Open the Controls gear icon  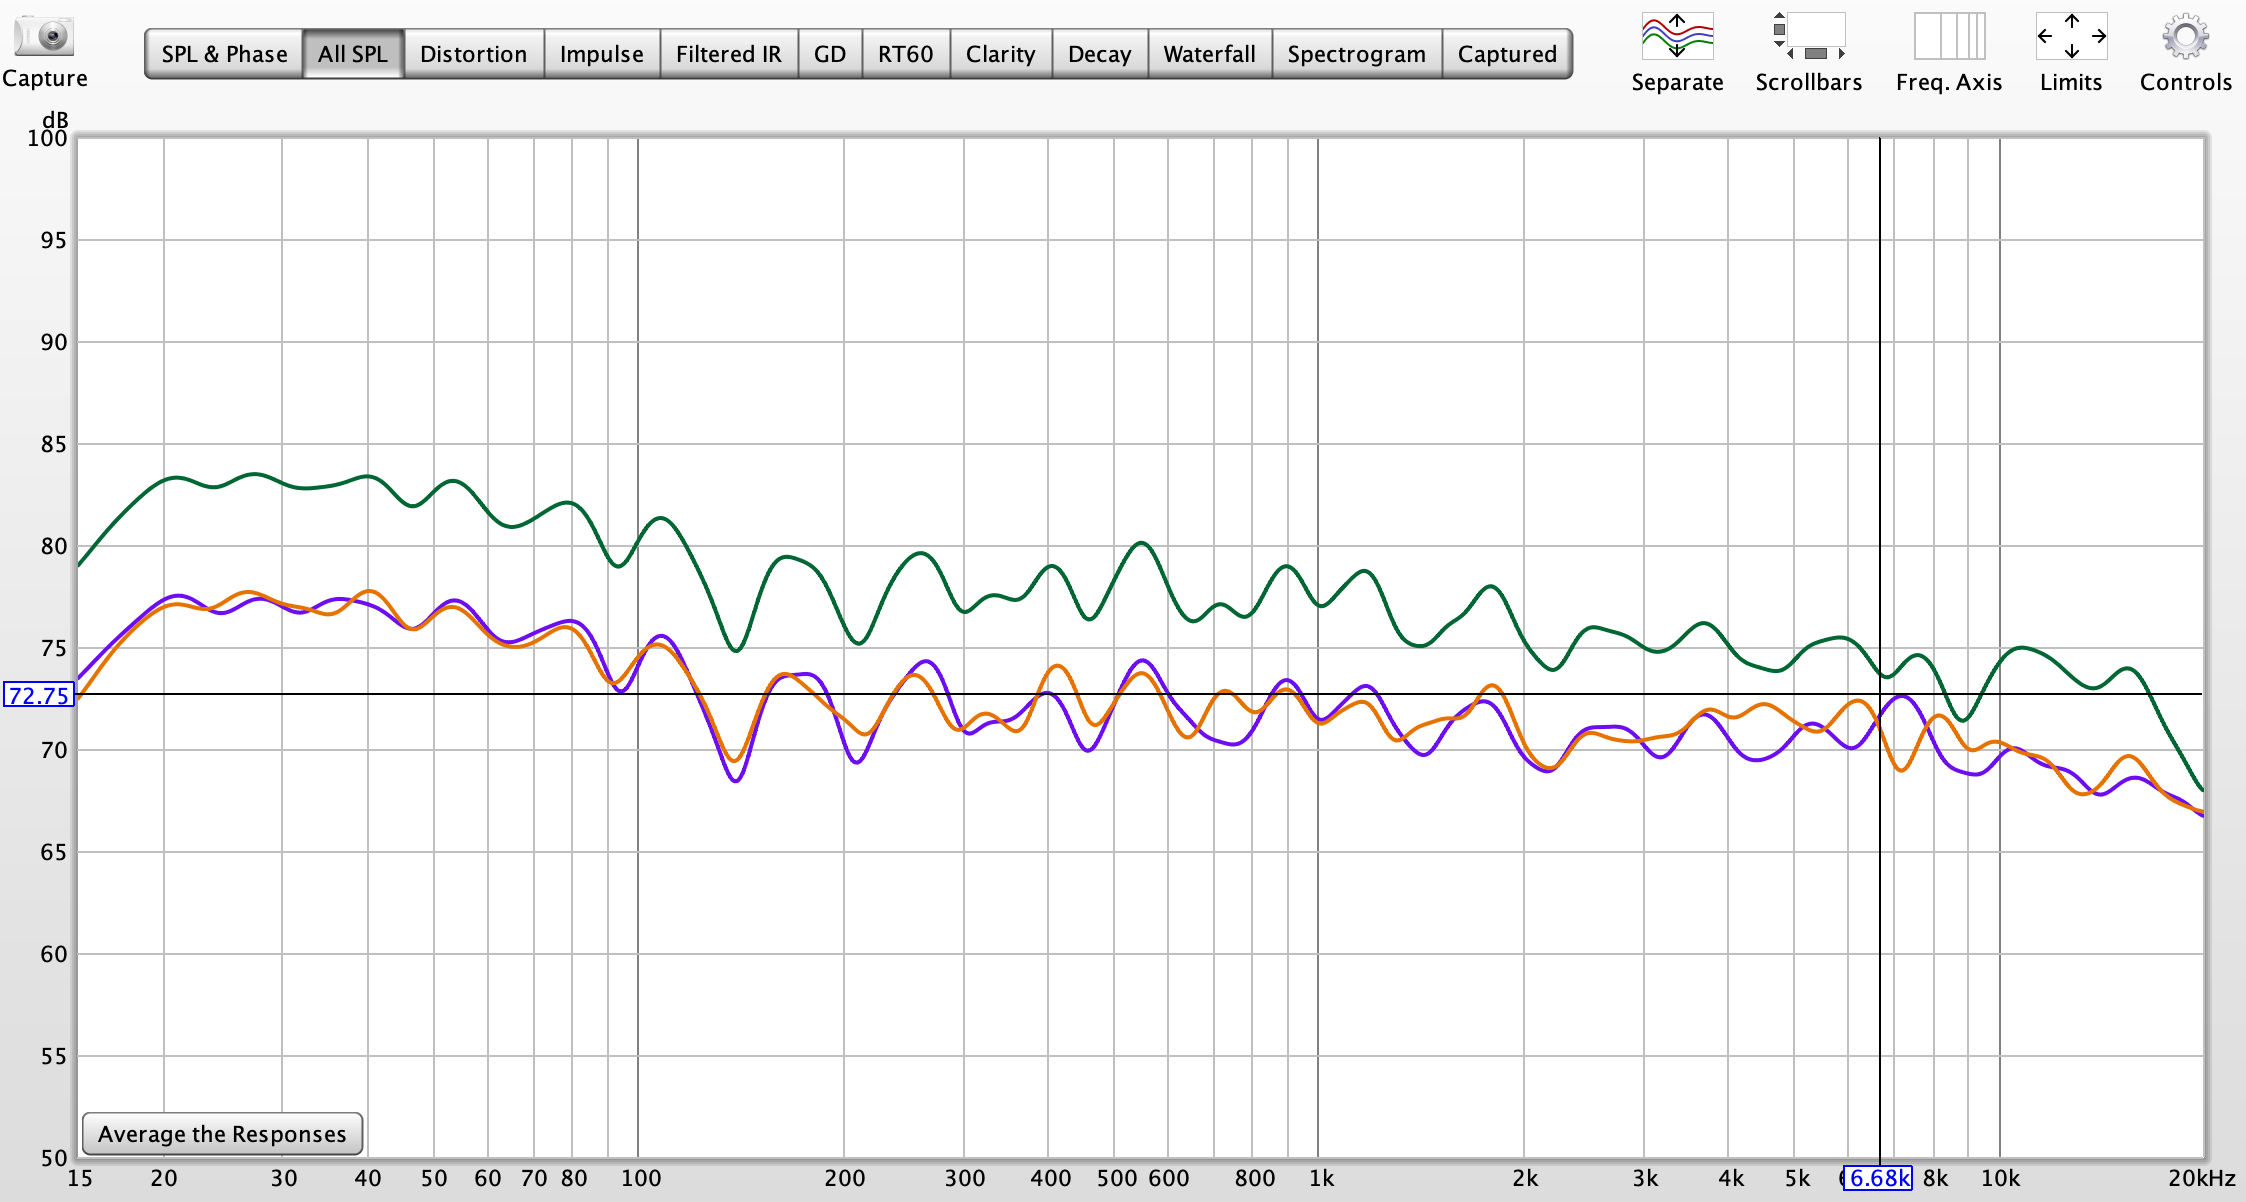(x=2185, y=36)
